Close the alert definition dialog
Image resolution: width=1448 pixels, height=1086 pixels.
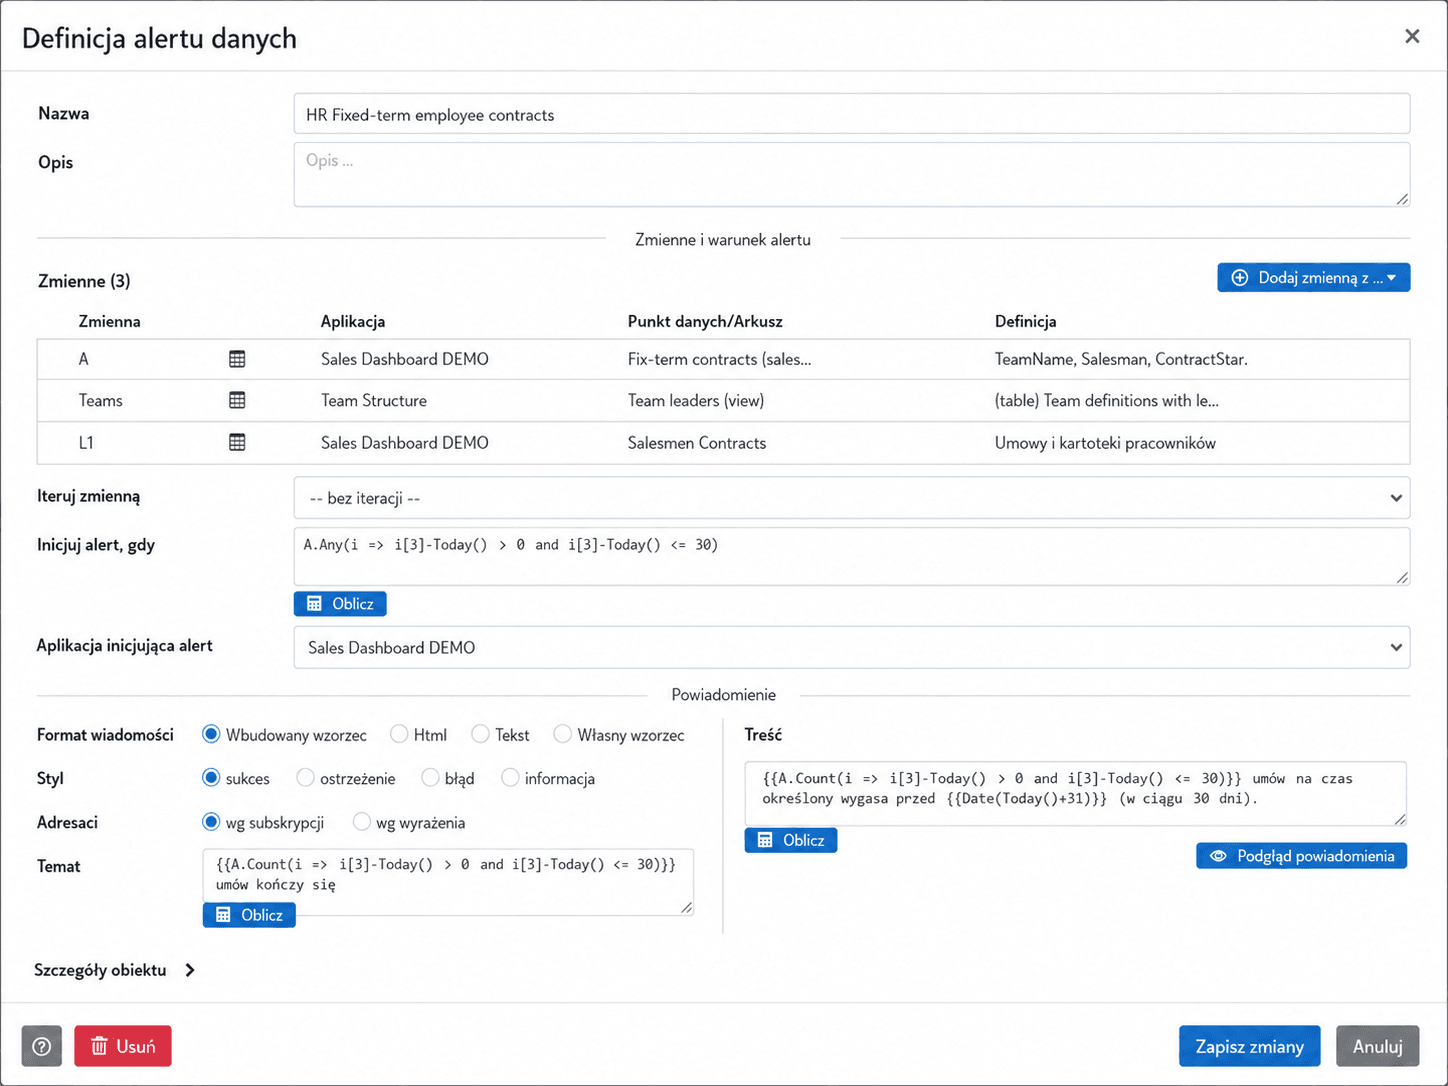point(1412,37)
